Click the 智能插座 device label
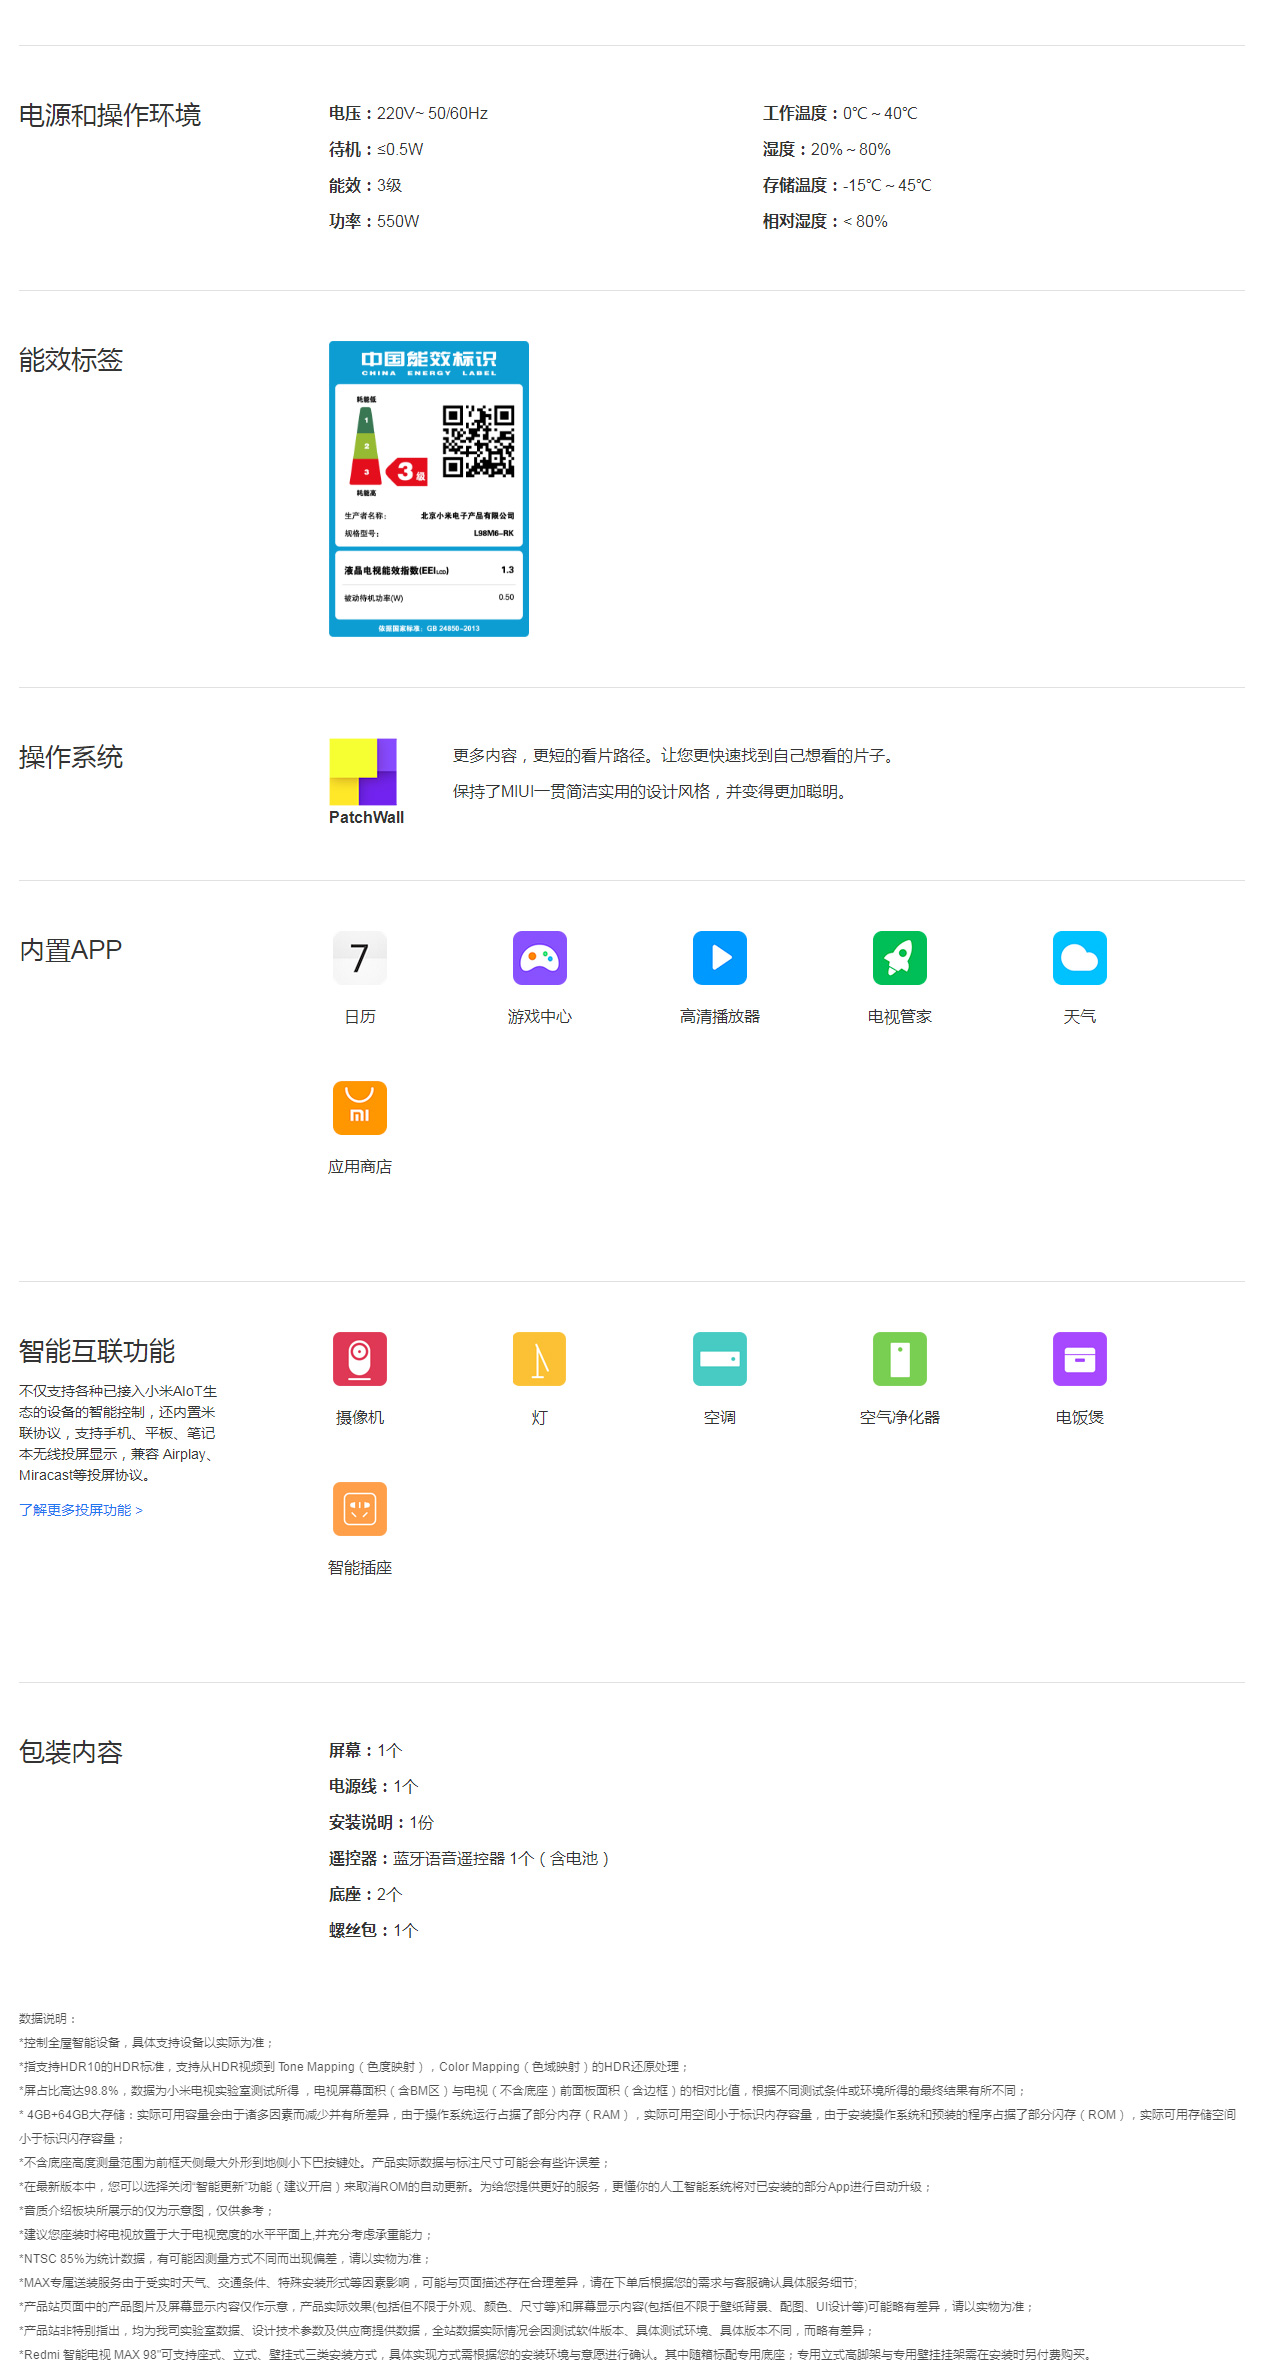The height and width of the screenshot is (2370, 1263). pos(360,1567)
